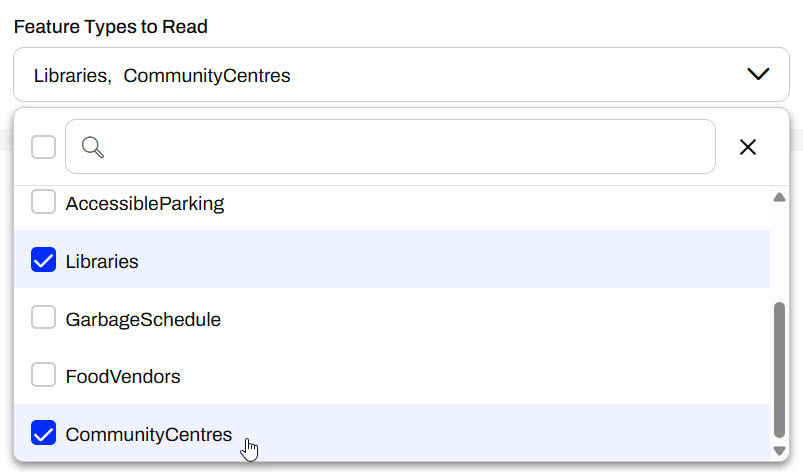The height and width of the screenshot is (472, 803).
Task: Click the Libraries option label
Action: pos(102,262)
